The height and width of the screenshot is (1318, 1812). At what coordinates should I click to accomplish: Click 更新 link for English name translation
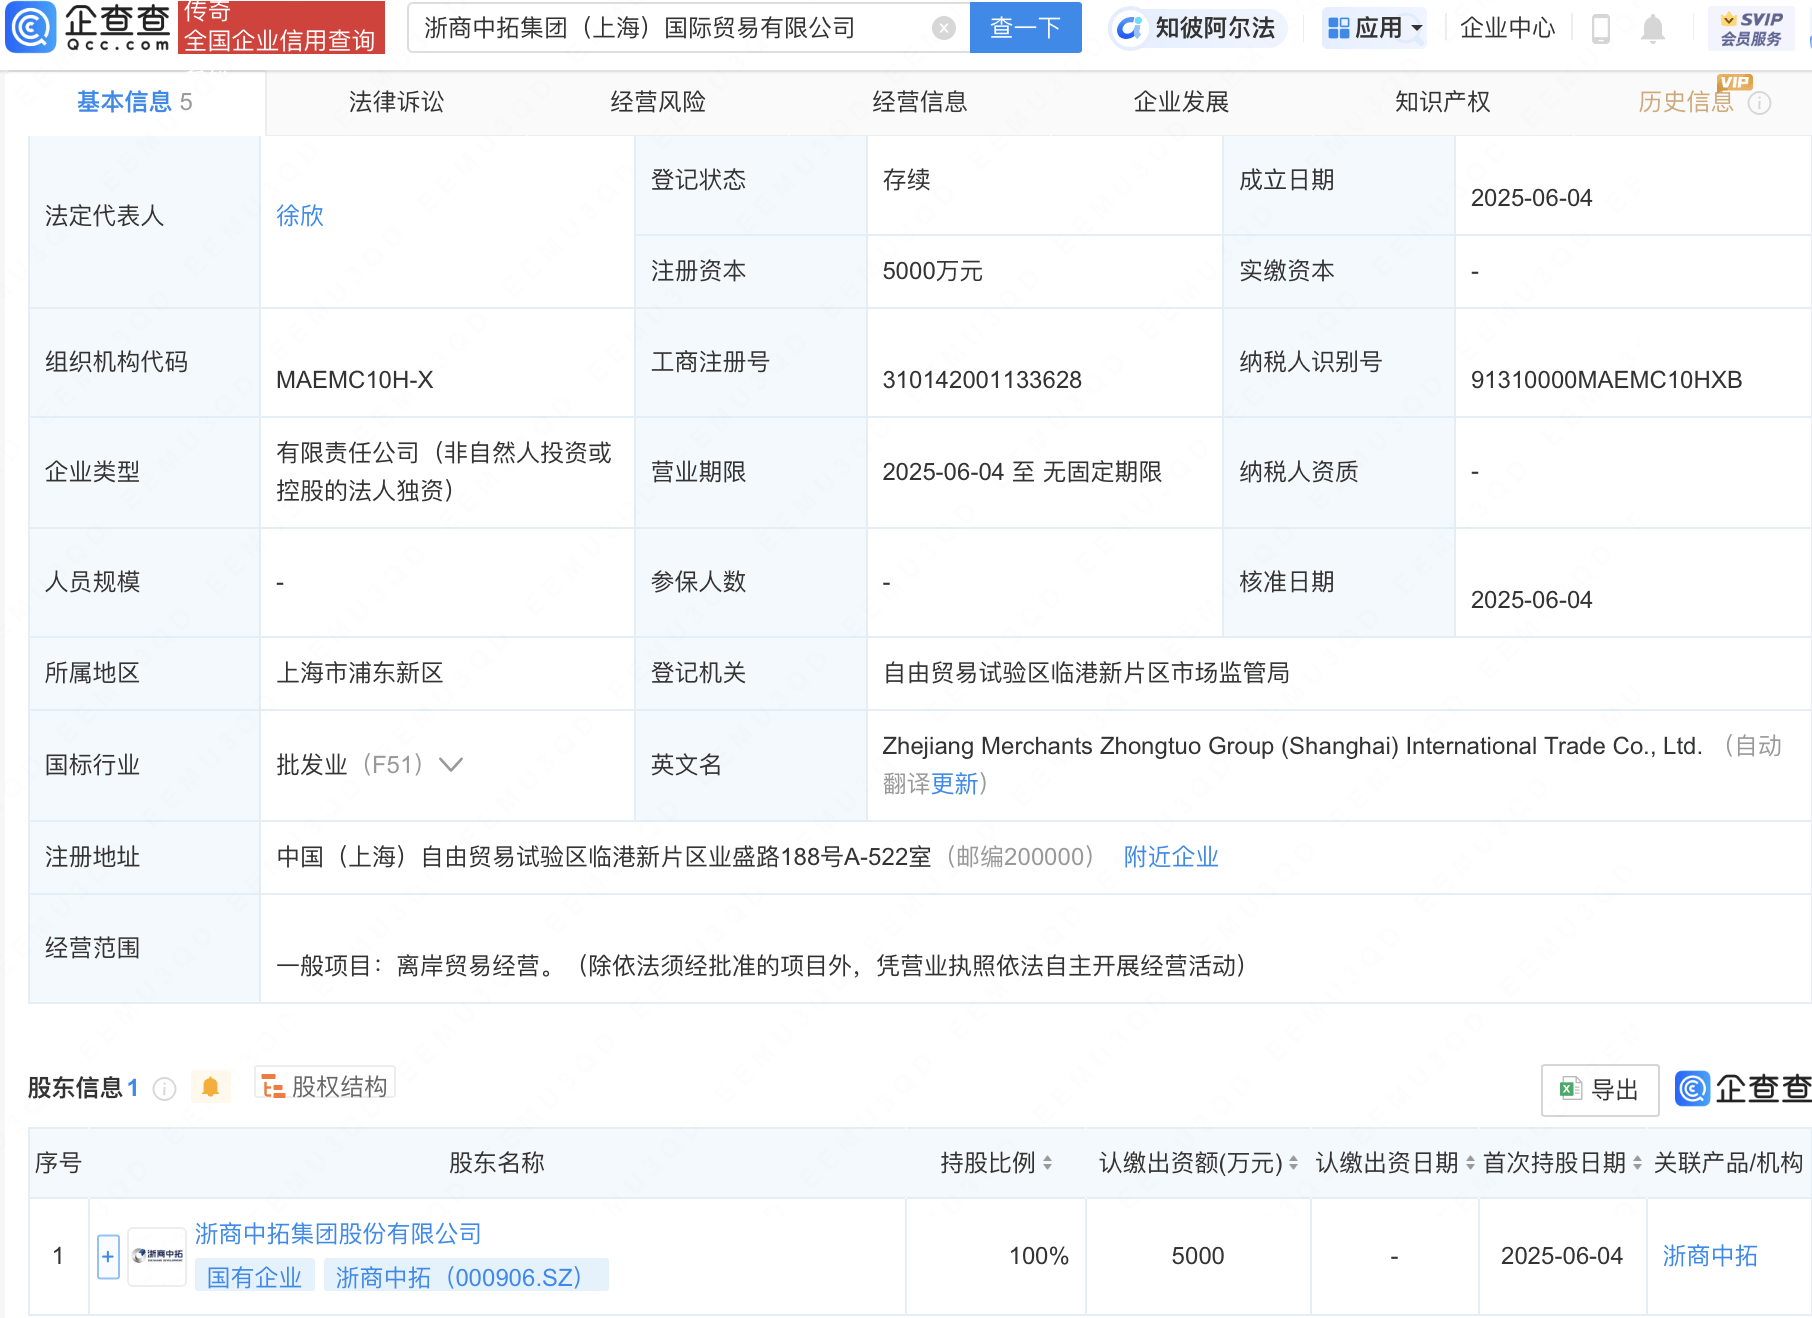(x=955, y=784)
